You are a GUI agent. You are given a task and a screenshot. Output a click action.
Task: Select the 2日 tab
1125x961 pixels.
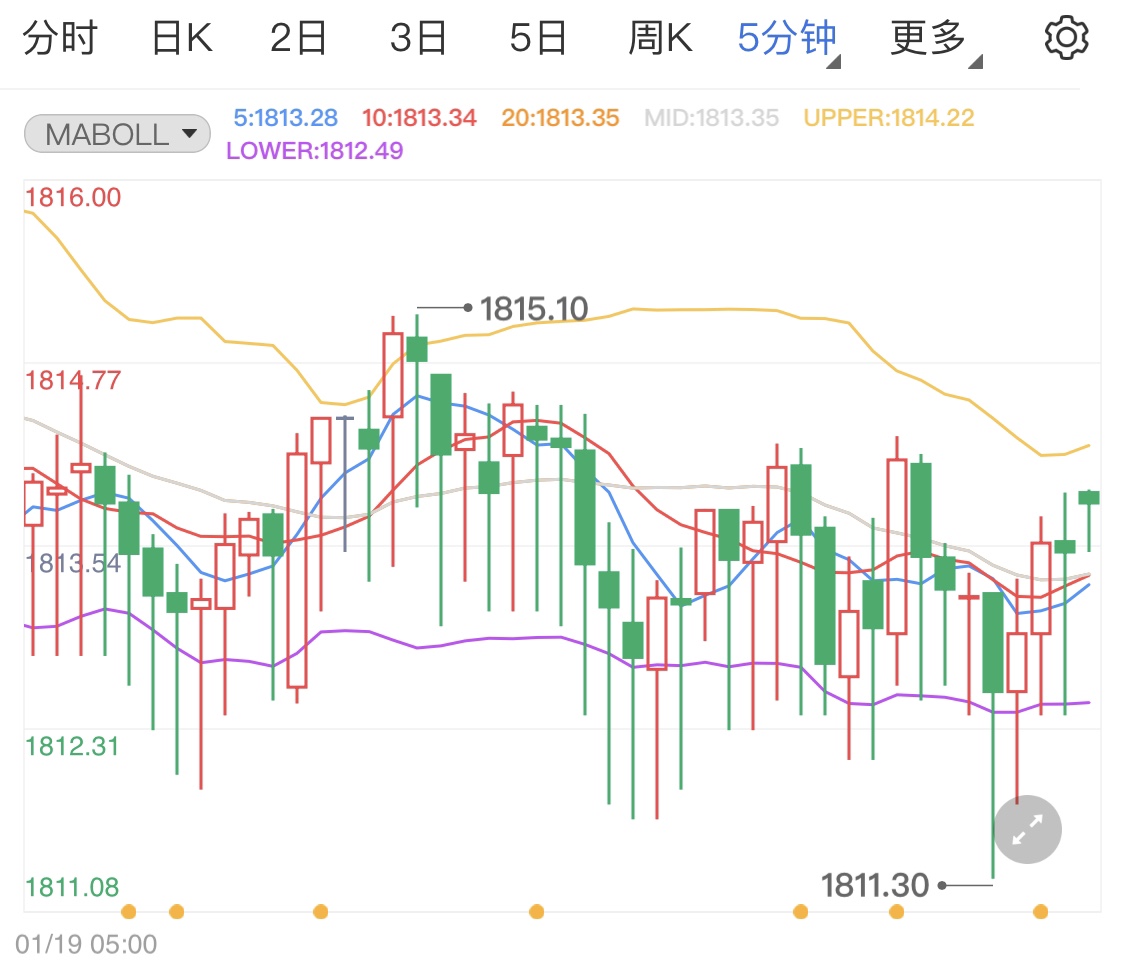[x=298, y=38]
